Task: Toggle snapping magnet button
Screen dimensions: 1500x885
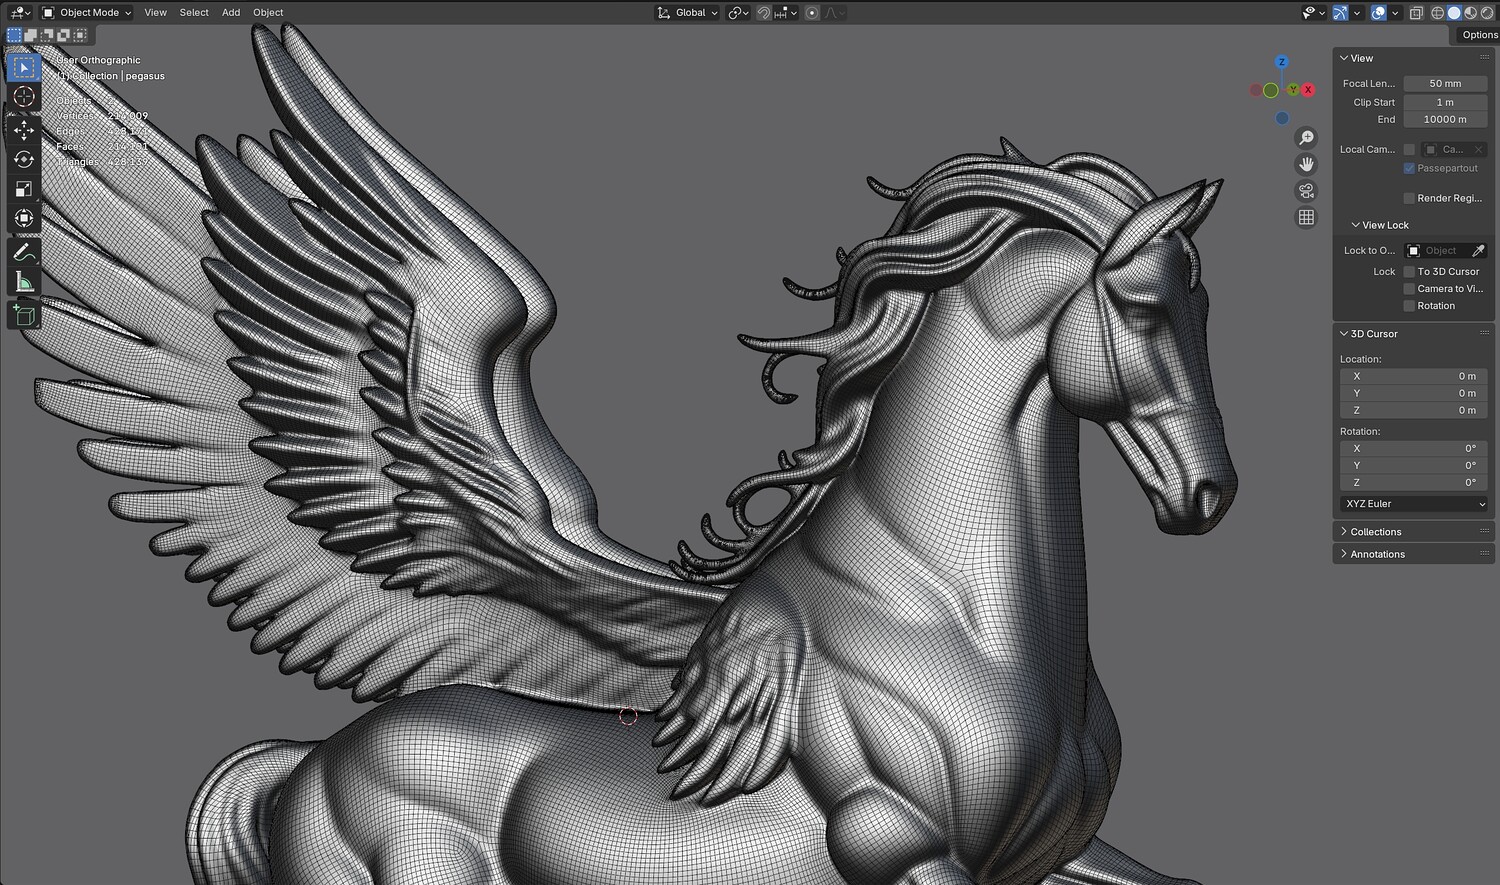Action: [x=764, y=13]
